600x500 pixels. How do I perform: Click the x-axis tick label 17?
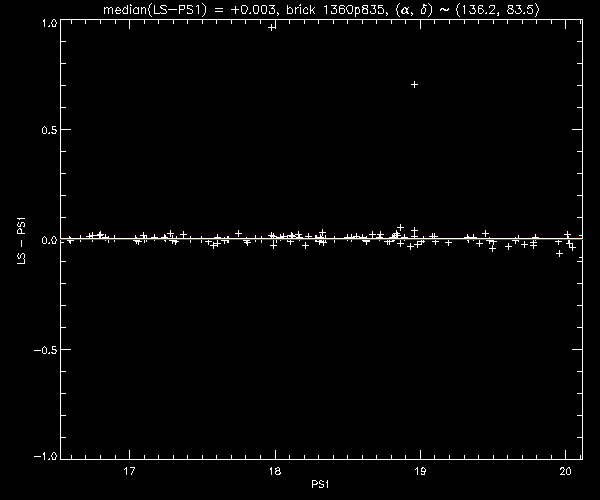click(x=129, y=471)
